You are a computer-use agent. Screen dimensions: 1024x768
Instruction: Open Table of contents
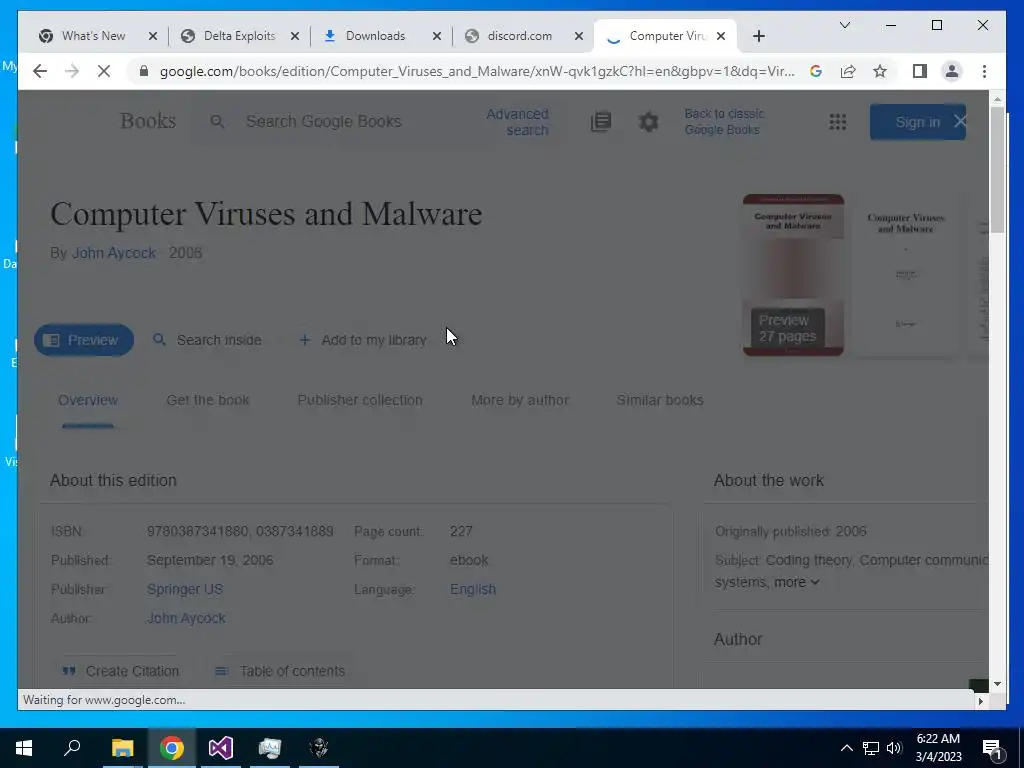280,671
